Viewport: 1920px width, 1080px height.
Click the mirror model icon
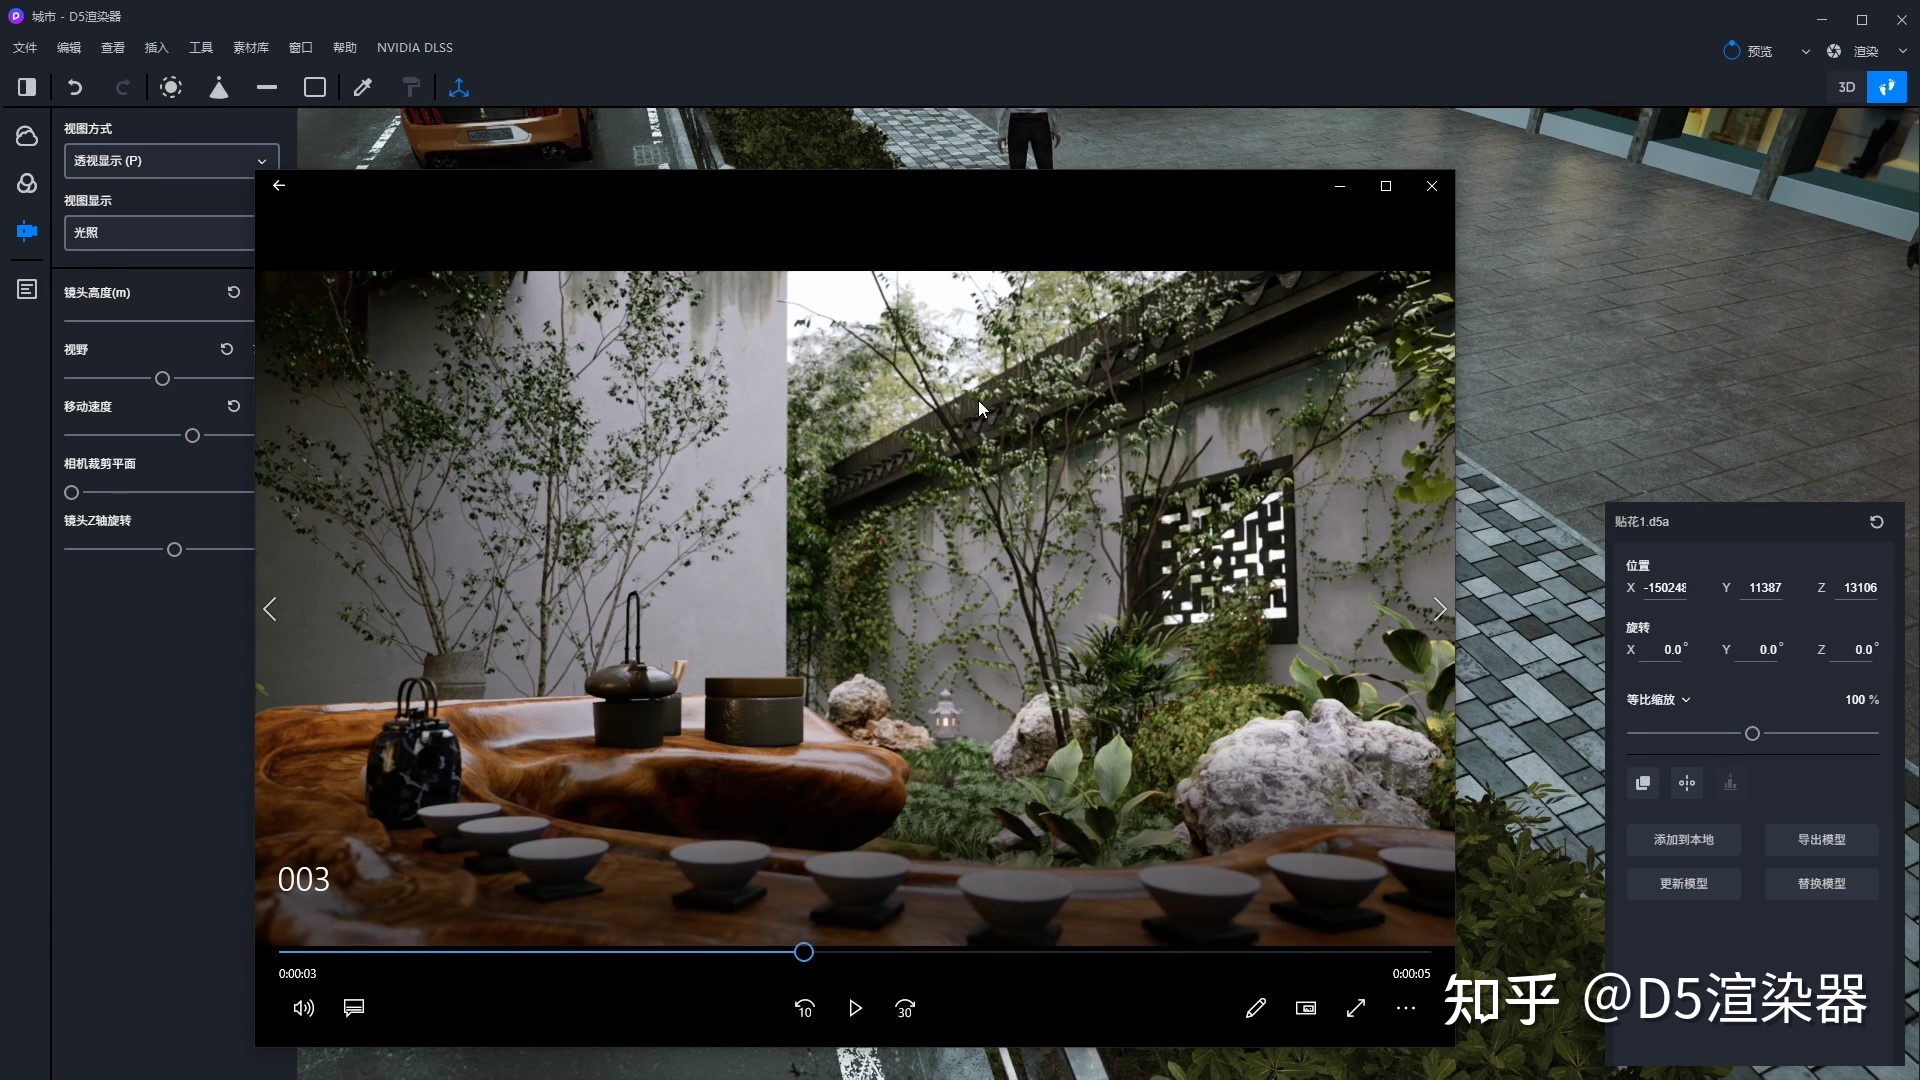tap(1687, 783)
